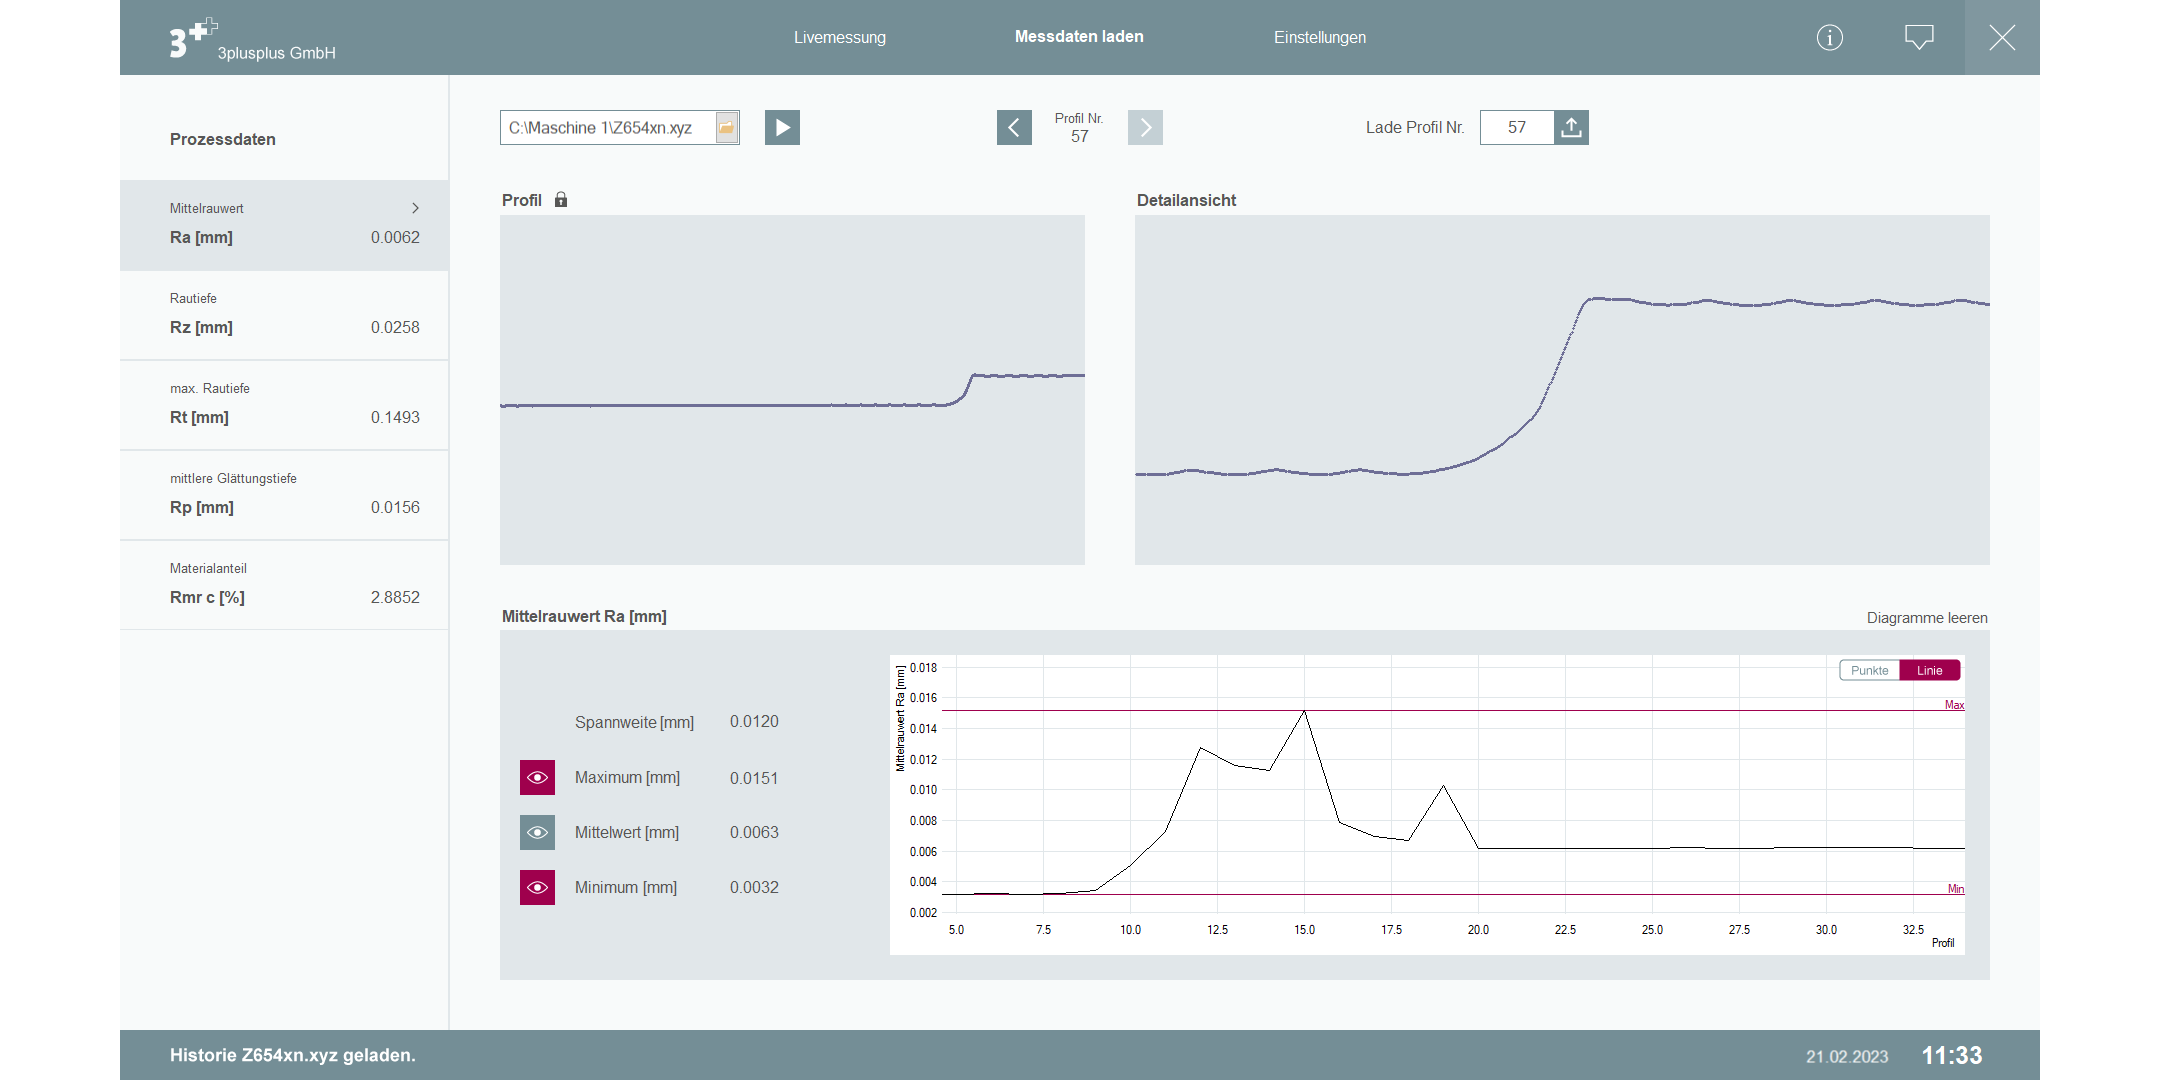Click the Mittelwert value 0.0063
This screenshot has width=2160, height=1080.
click(754, 832)
